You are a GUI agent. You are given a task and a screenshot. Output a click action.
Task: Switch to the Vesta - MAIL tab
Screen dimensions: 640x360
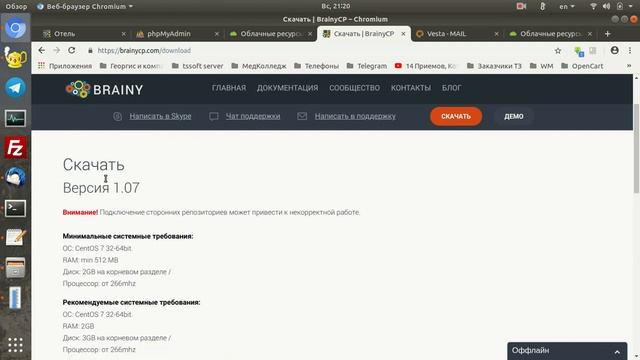[x=457, y=34]
